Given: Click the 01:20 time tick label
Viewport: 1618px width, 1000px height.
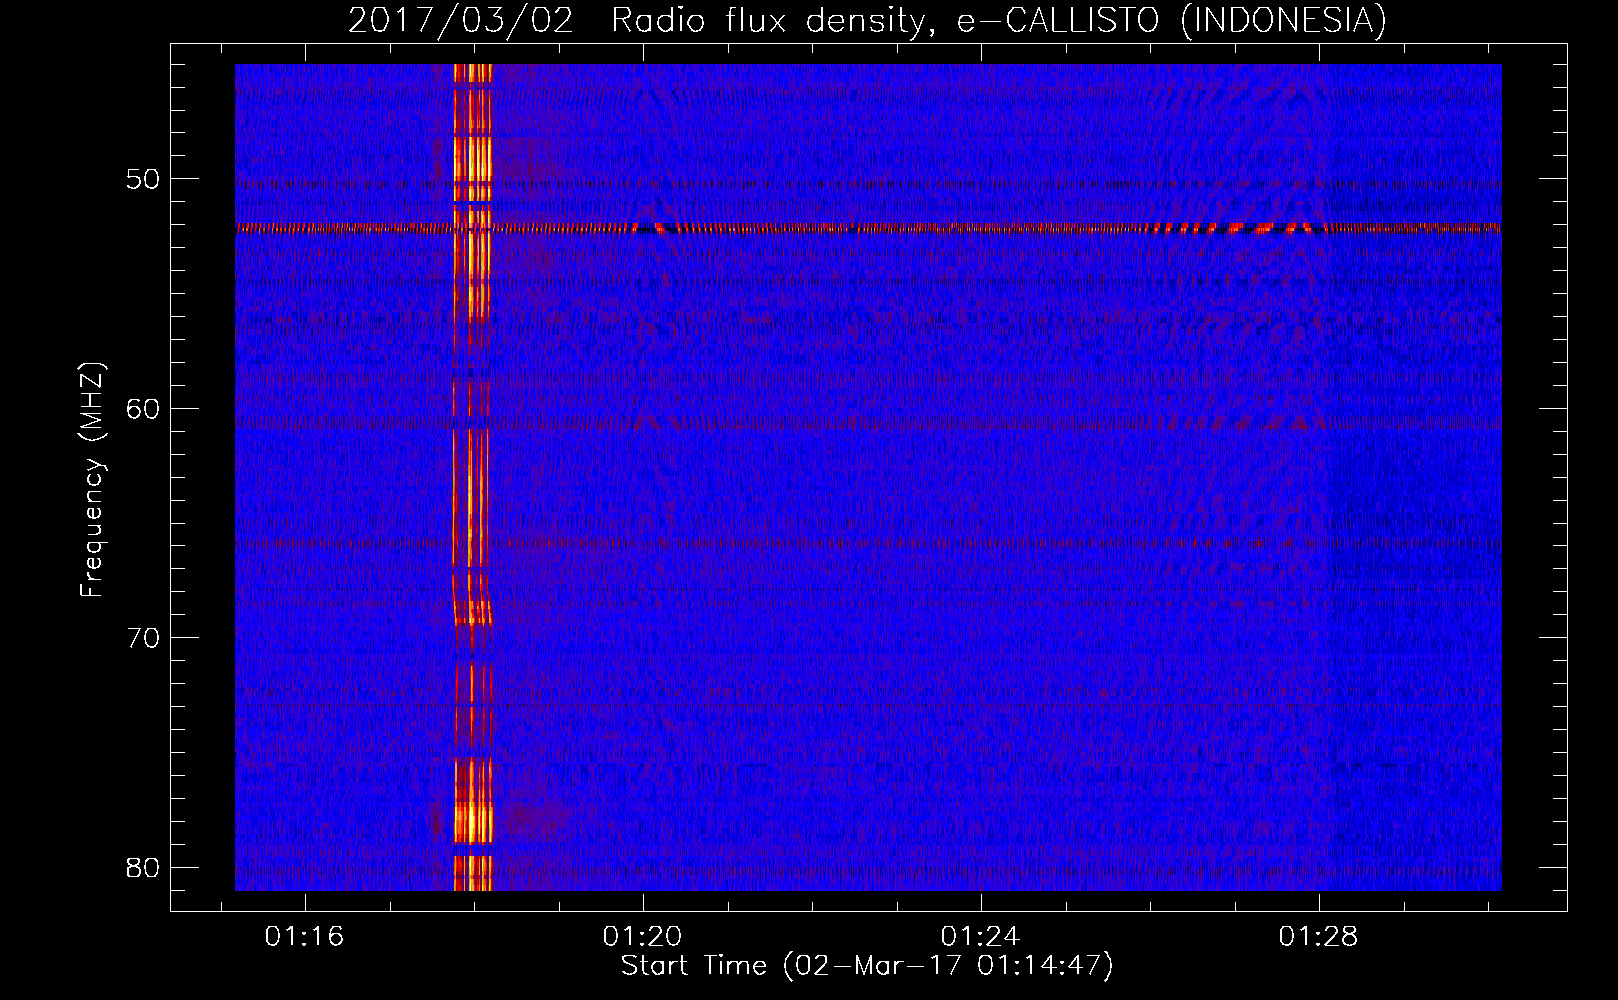Looking at the screenshot, I should tap(642, 937).
